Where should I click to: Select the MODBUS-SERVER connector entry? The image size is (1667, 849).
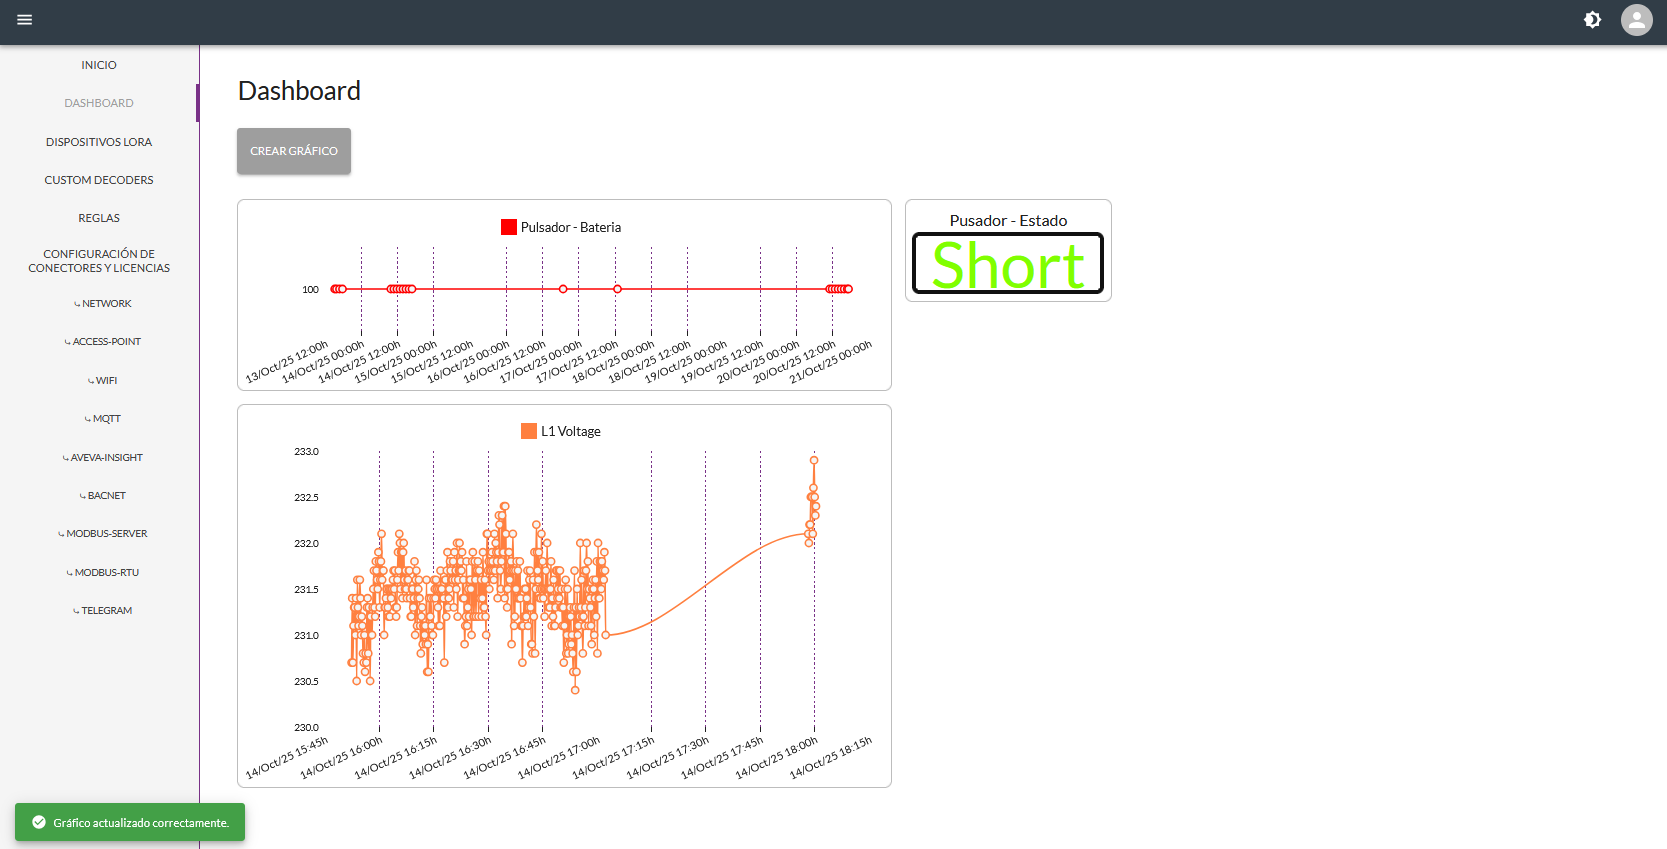tap(103, 534)
